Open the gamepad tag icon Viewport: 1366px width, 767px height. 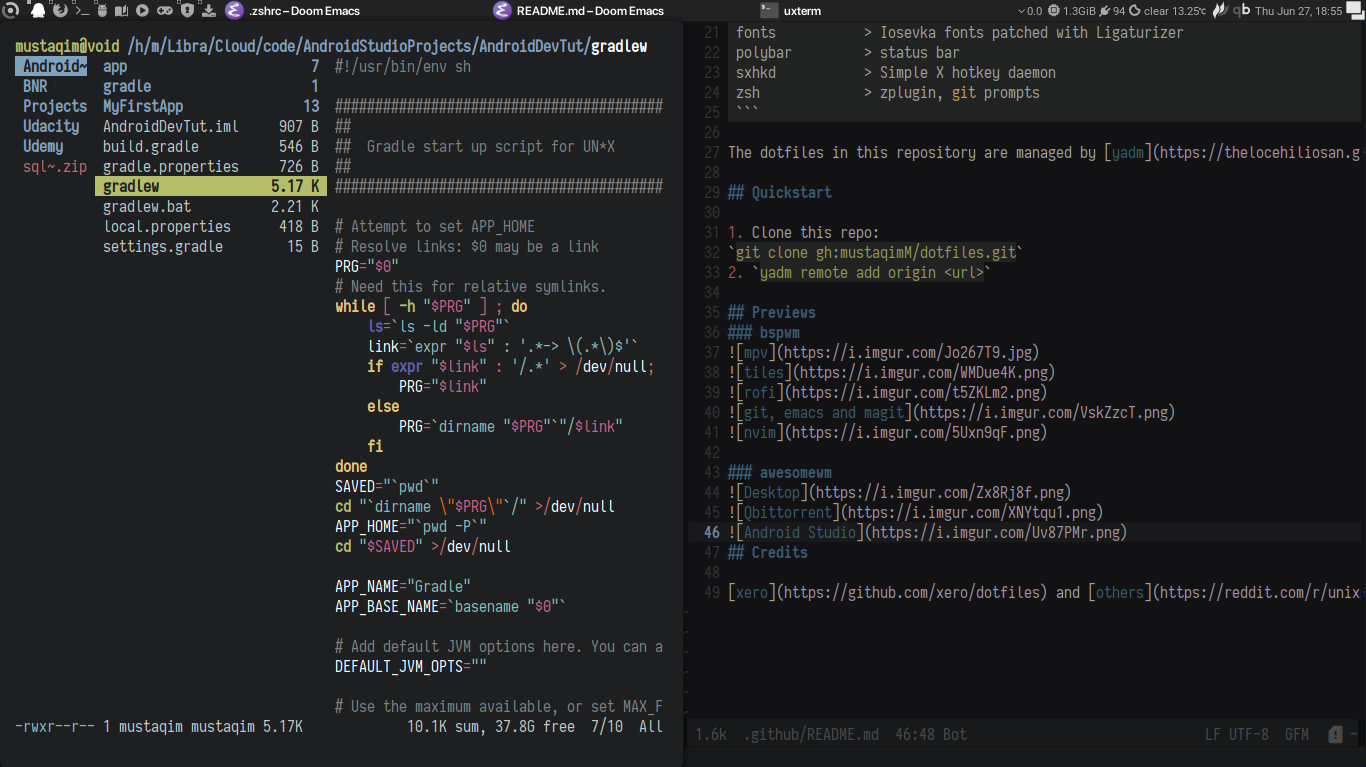(x=165, y=11)
